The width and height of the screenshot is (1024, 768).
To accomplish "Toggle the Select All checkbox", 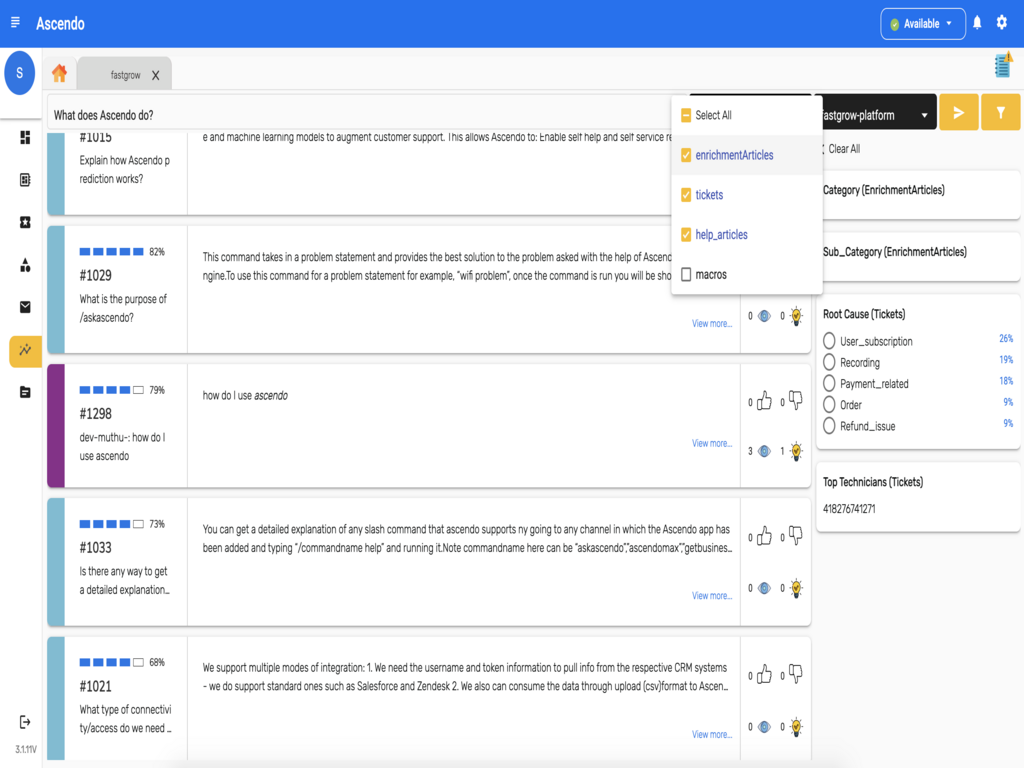I will click(686, 115).
